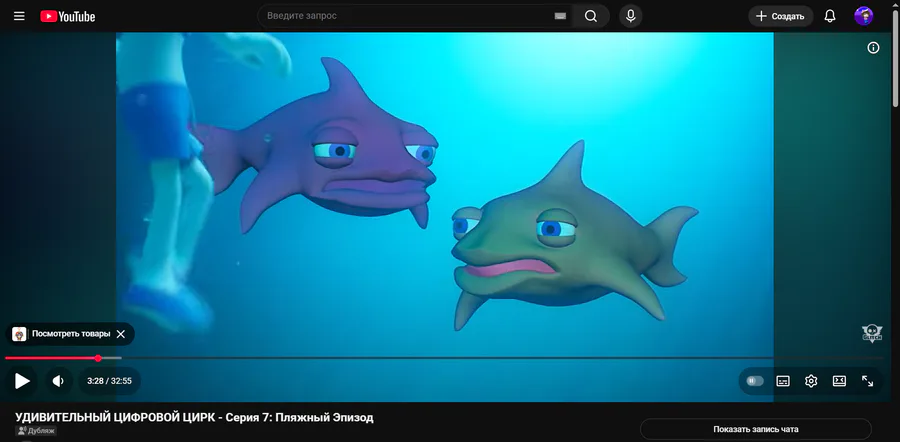
Task: Click Показать запись чата button
Action: coord(755,429)
